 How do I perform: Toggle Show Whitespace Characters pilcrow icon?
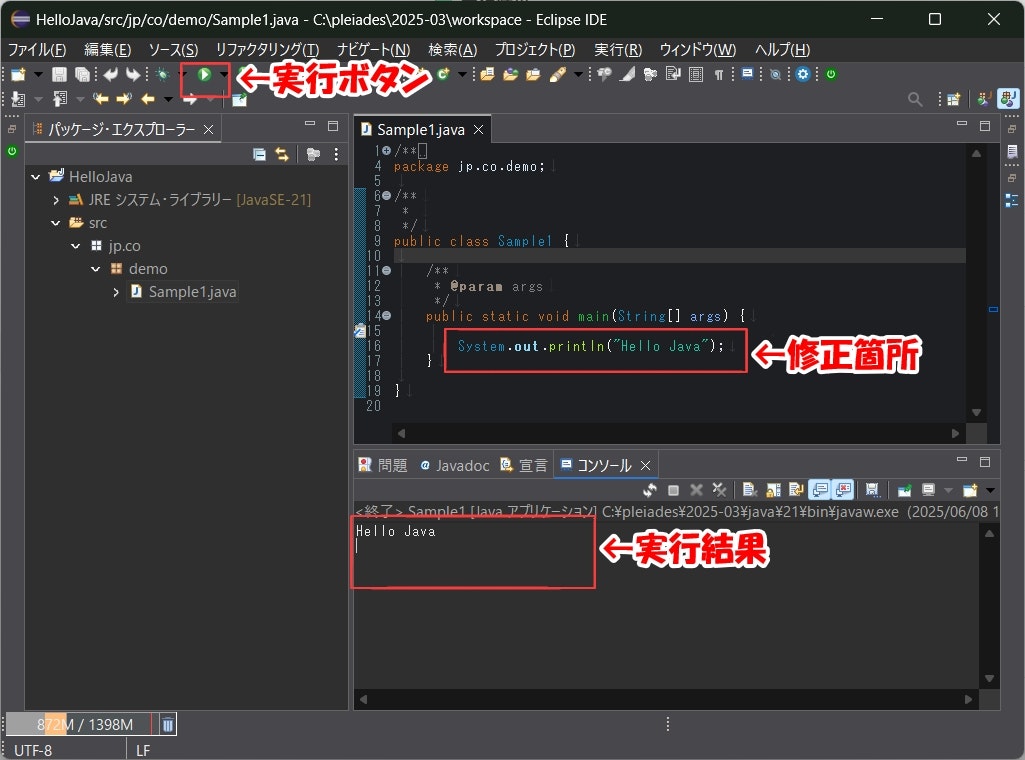click(719, 74)
